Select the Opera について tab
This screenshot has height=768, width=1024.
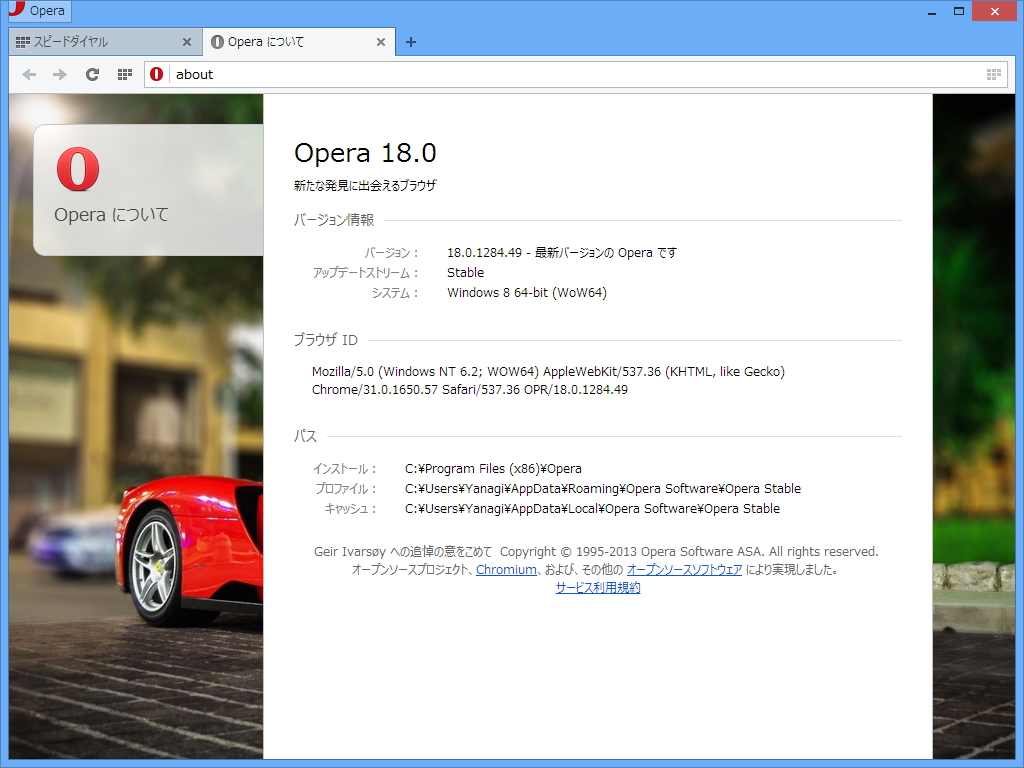pos(299,42)
